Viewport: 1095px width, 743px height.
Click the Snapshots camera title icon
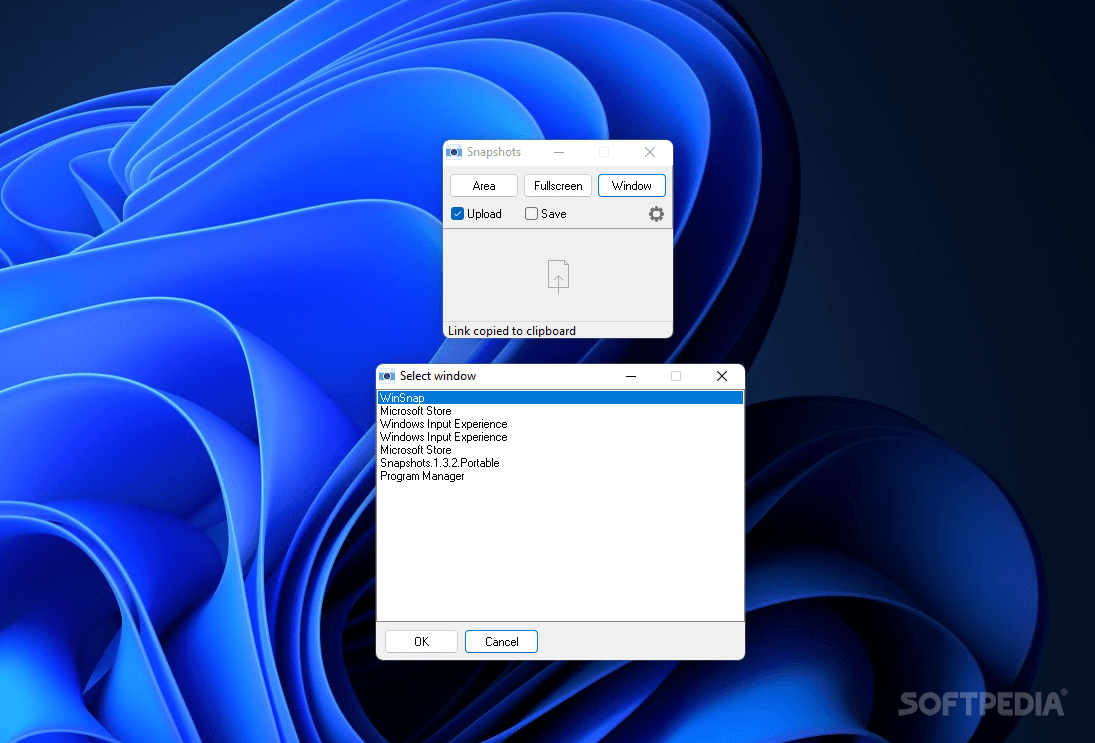pyautogui.click(x=454, y=152)
